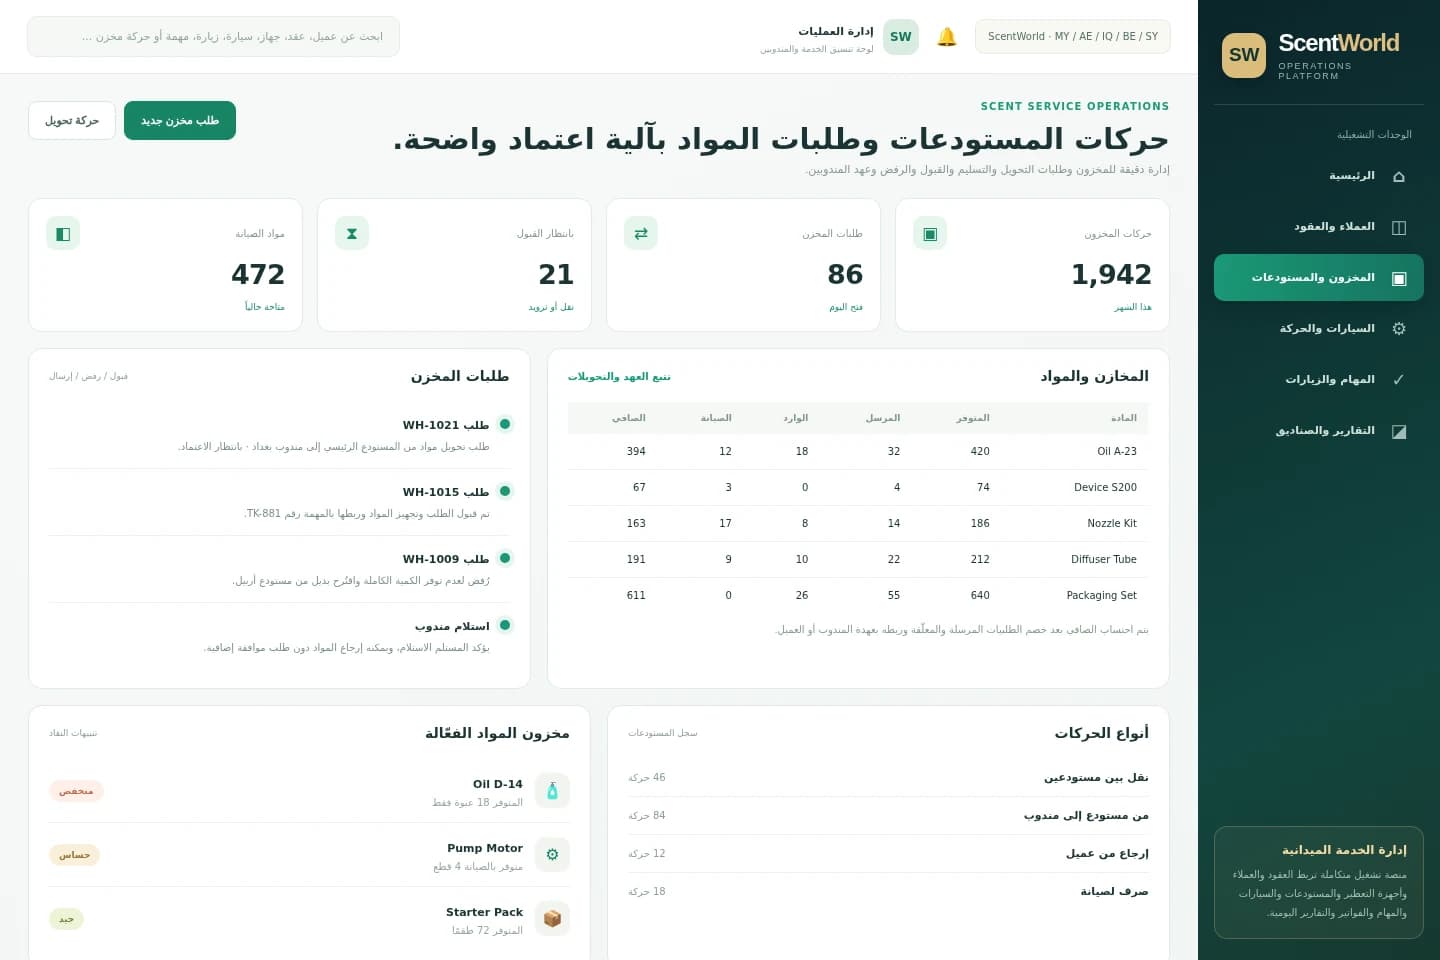This screenshot has width=1440, height=960.
Task: Select المخزون والمستودعات in the sidebar
Action: click(1319, 278)
